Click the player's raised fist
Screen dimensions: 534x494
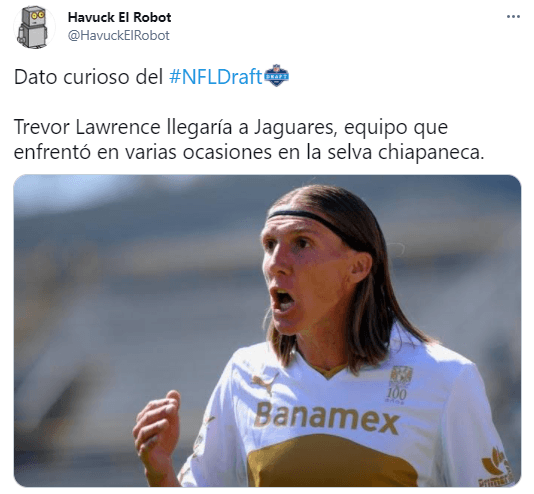click(x=157, y=429)
